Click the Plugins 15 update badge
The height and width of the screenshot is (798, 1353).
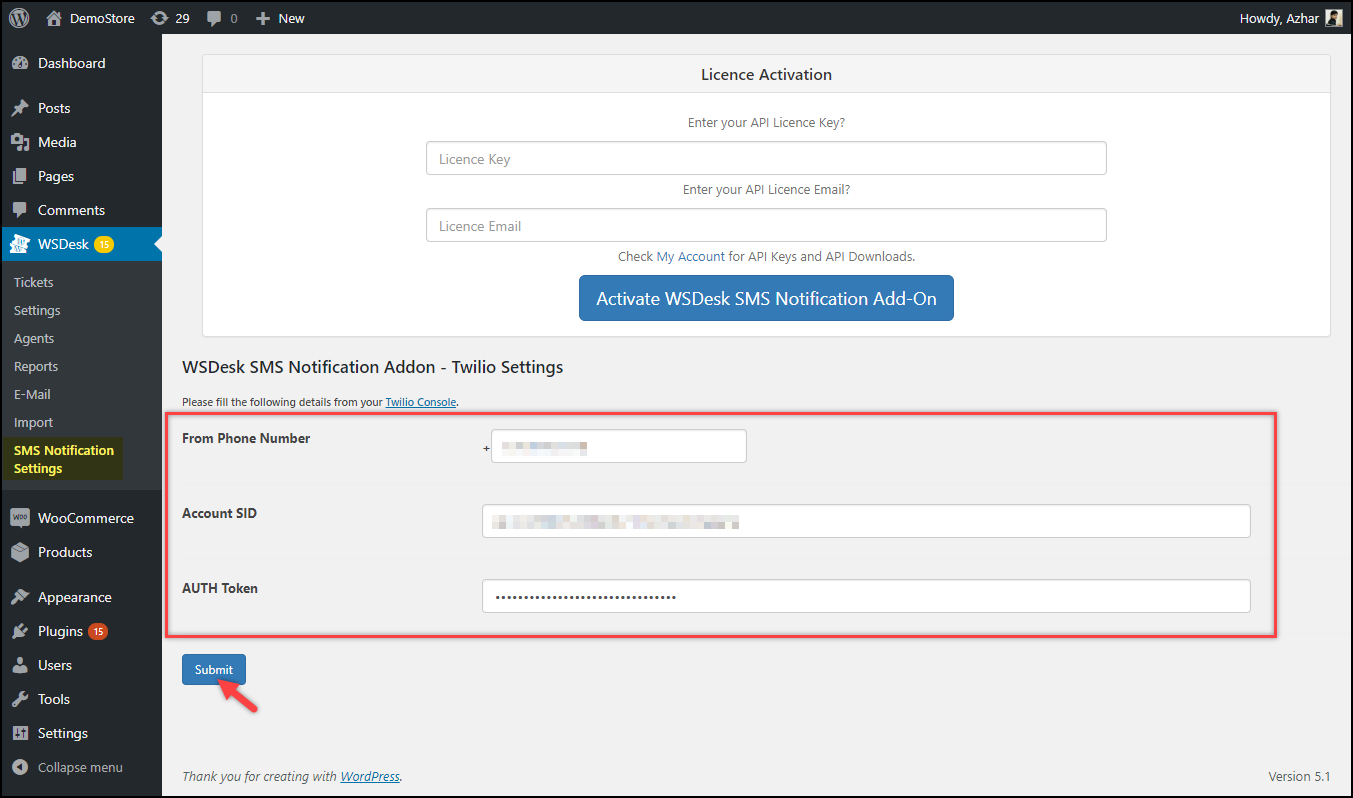pos(98,631)
